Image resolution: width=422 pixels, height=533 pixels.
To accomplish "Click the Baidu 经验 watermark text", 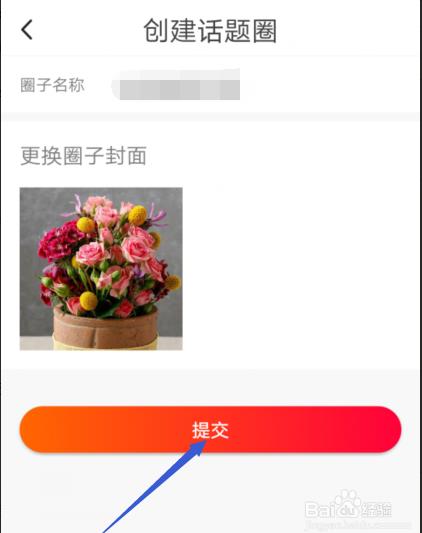I will [376, 510].
